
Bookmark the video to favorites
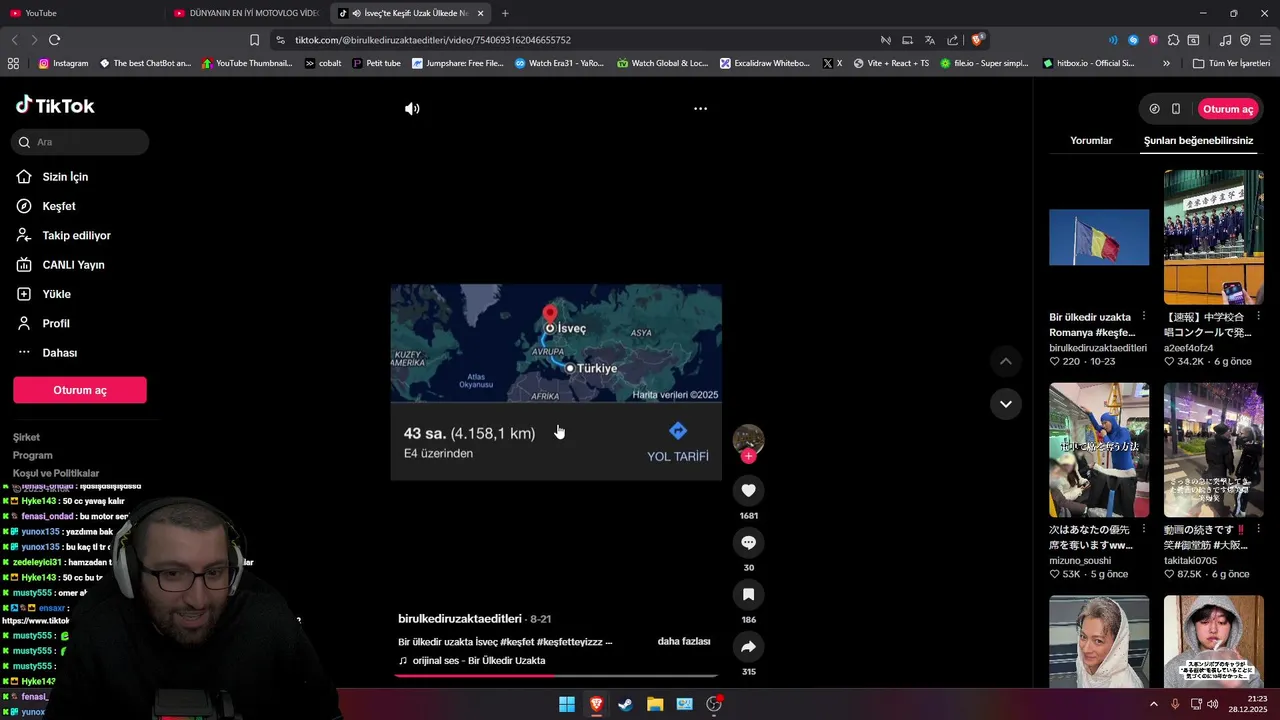point(748,594)
